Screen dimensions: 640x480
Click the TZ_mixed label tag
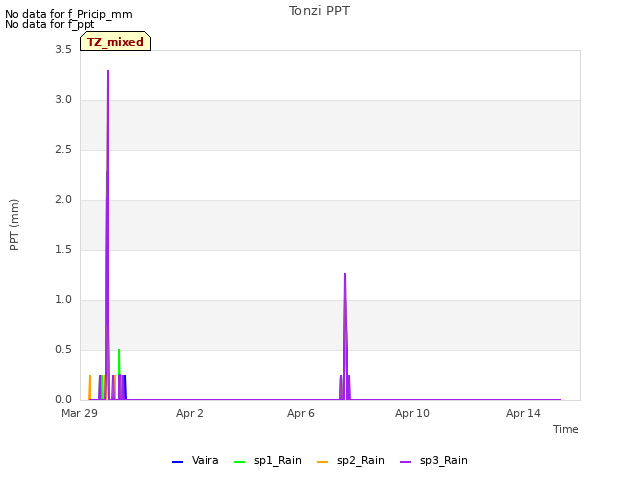click(116, 41)
